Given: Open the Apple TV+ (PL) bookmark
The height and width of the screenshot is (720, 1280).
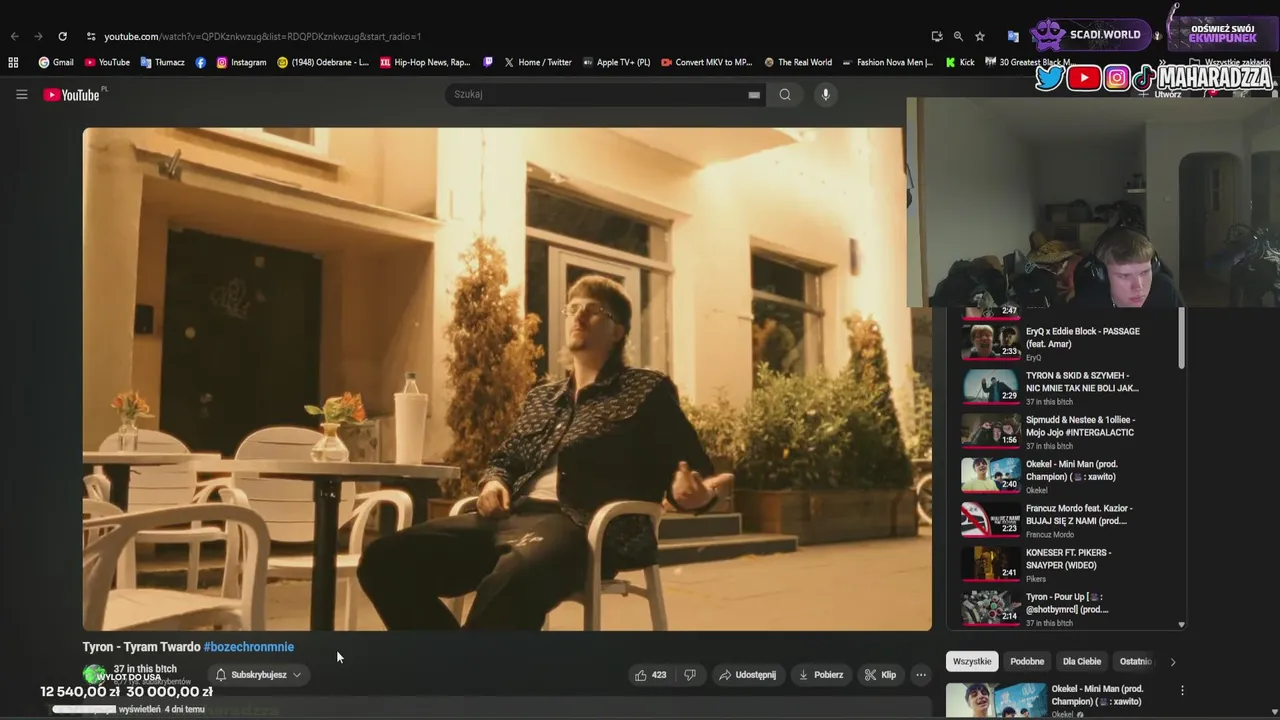Looking at the screenshot, I should (616, 62).
